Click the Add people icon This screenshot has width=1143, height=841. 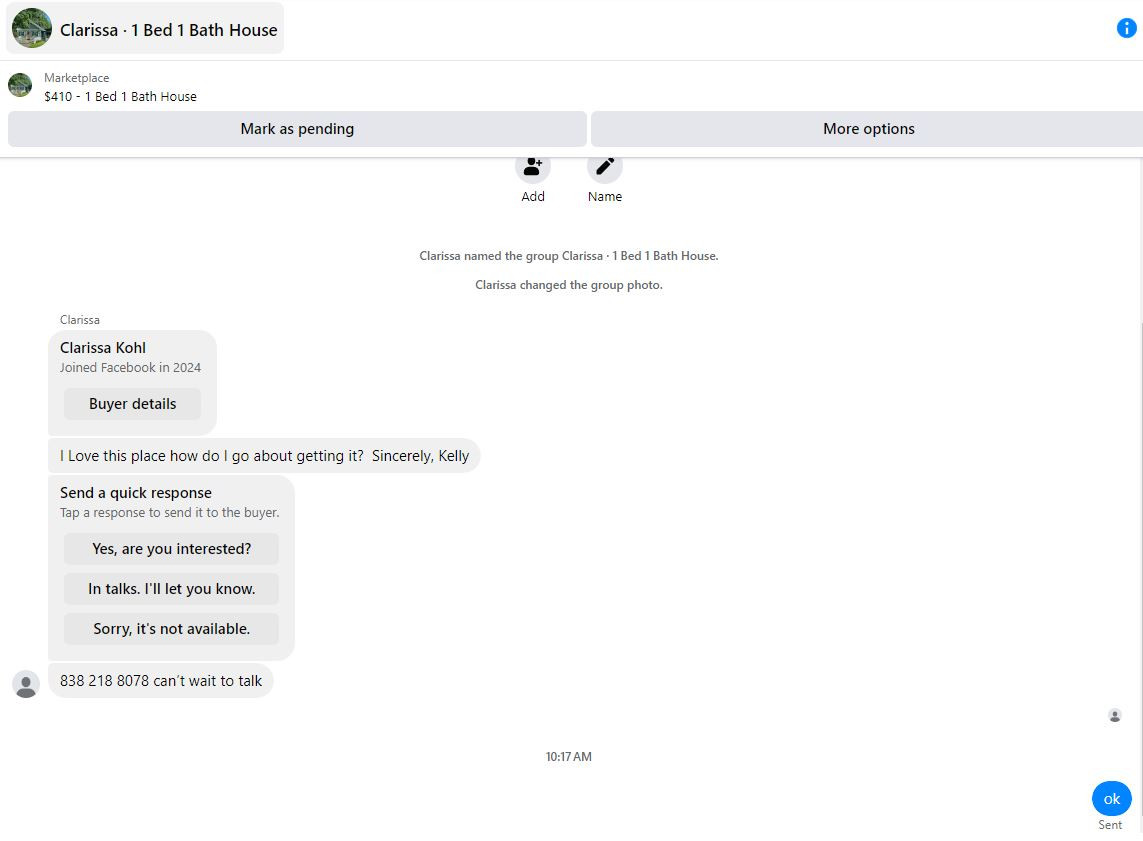[x=532, y=167]
